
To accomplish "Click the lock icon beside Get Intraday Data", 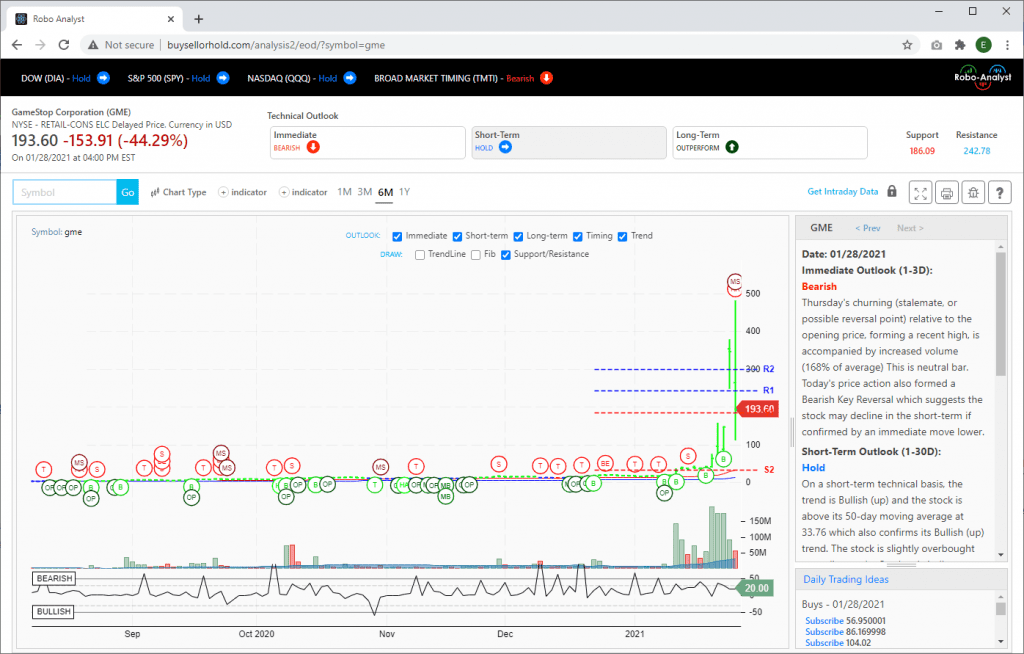I will tap(892, 191).
